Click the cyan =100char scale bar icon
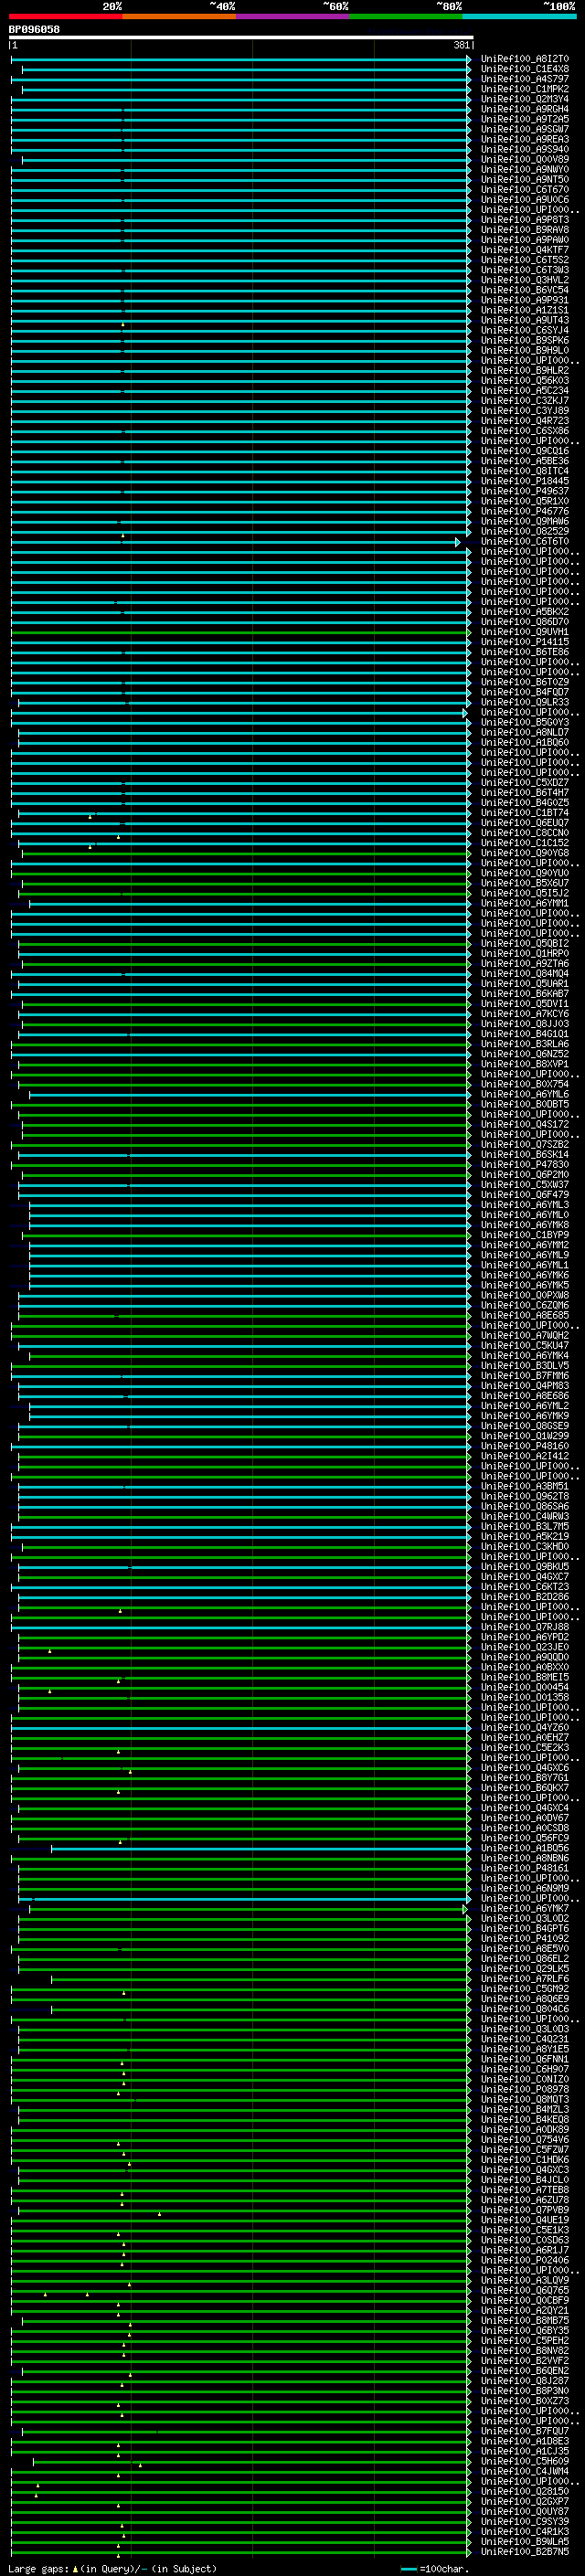Image resolution: width=585 pixels, height=2576 pixels. 408,2569
